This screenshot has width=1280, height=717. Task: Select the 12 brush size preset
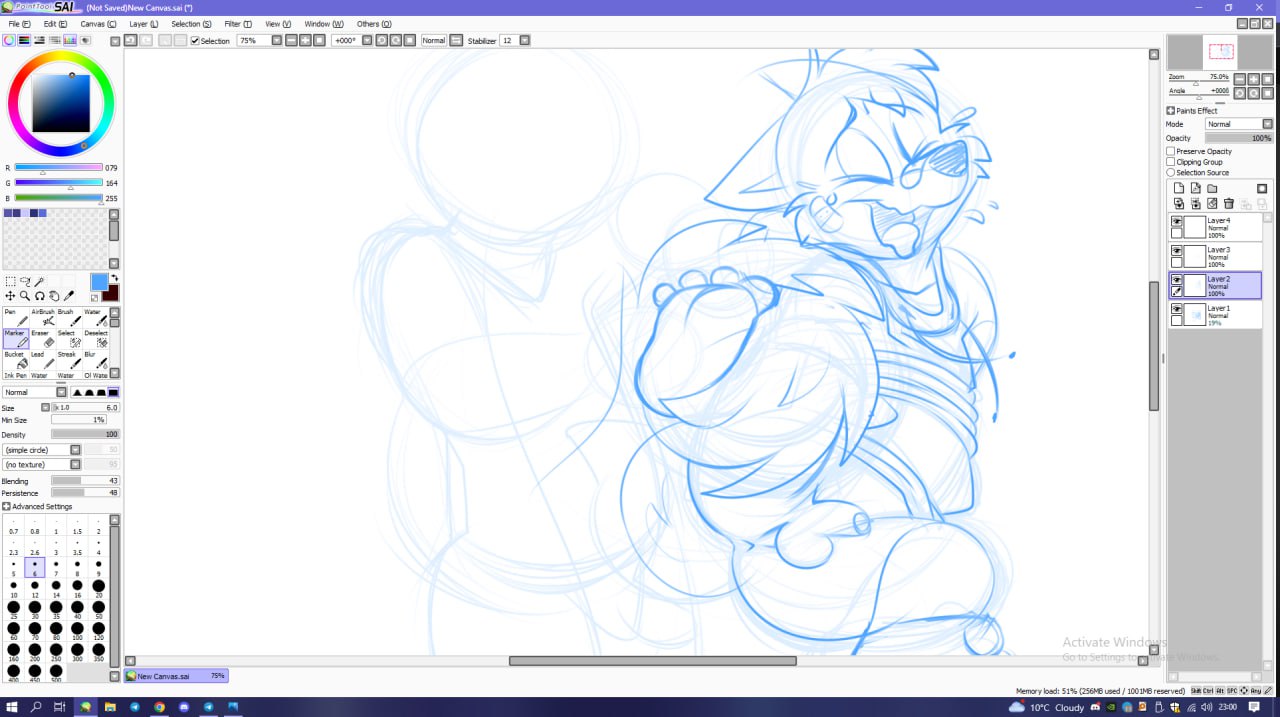point(35,589)
